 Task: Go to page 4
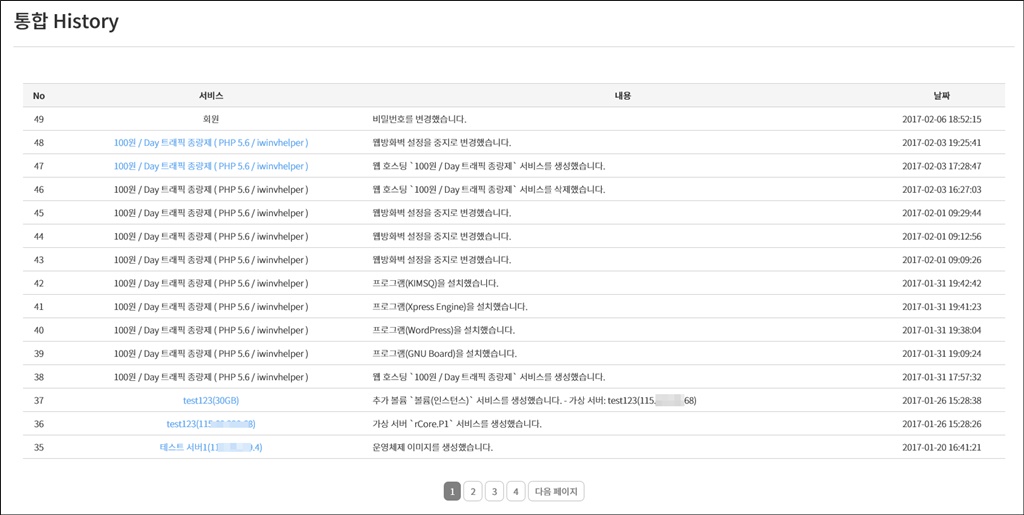coord(516,492)
